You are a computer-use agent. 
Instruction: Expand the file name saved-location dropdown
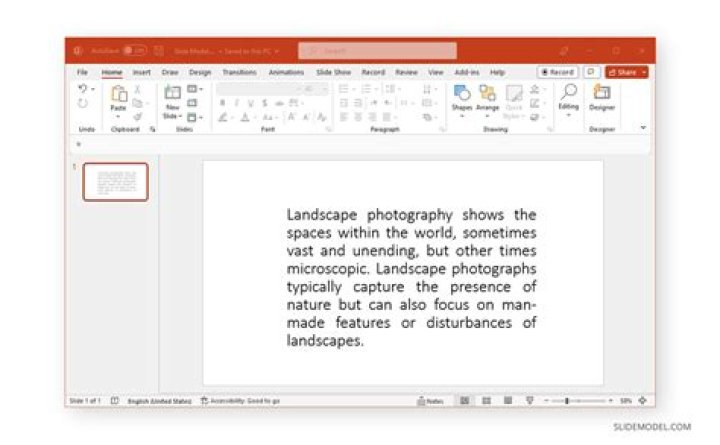coord(277,51)
